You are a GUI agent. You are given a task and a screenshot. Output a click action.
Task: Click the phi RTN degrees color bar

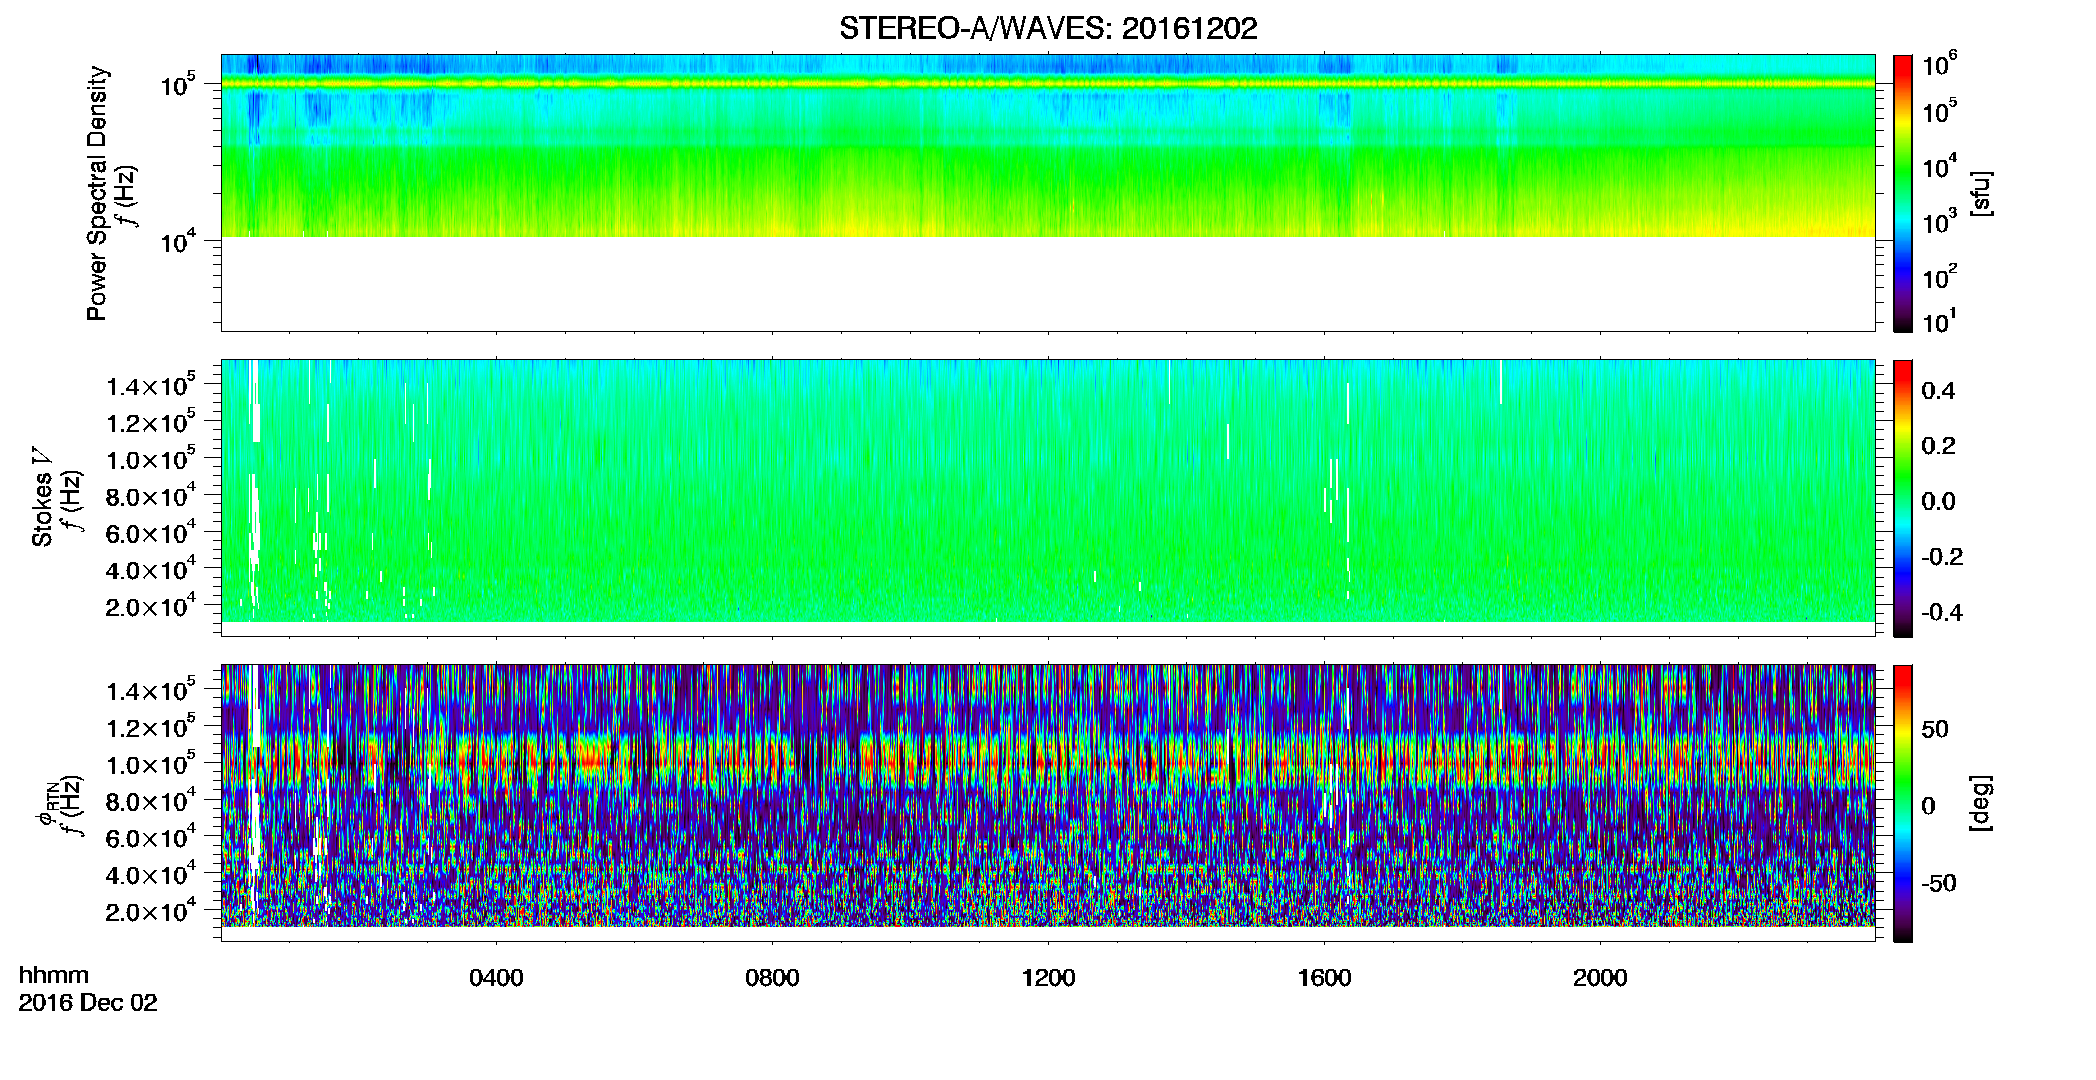[x=1903, y=803]
